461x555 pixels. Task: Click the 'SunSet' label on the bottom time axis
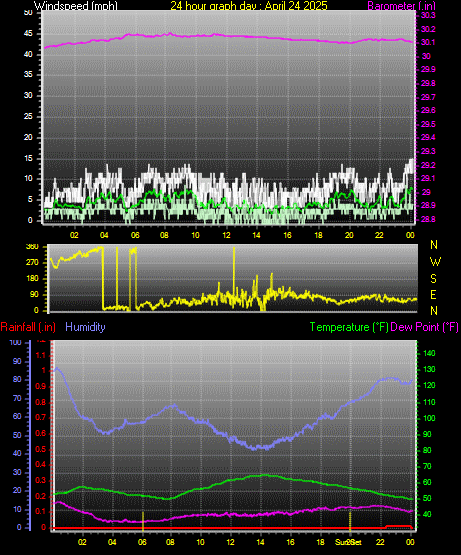pos(349,542)
